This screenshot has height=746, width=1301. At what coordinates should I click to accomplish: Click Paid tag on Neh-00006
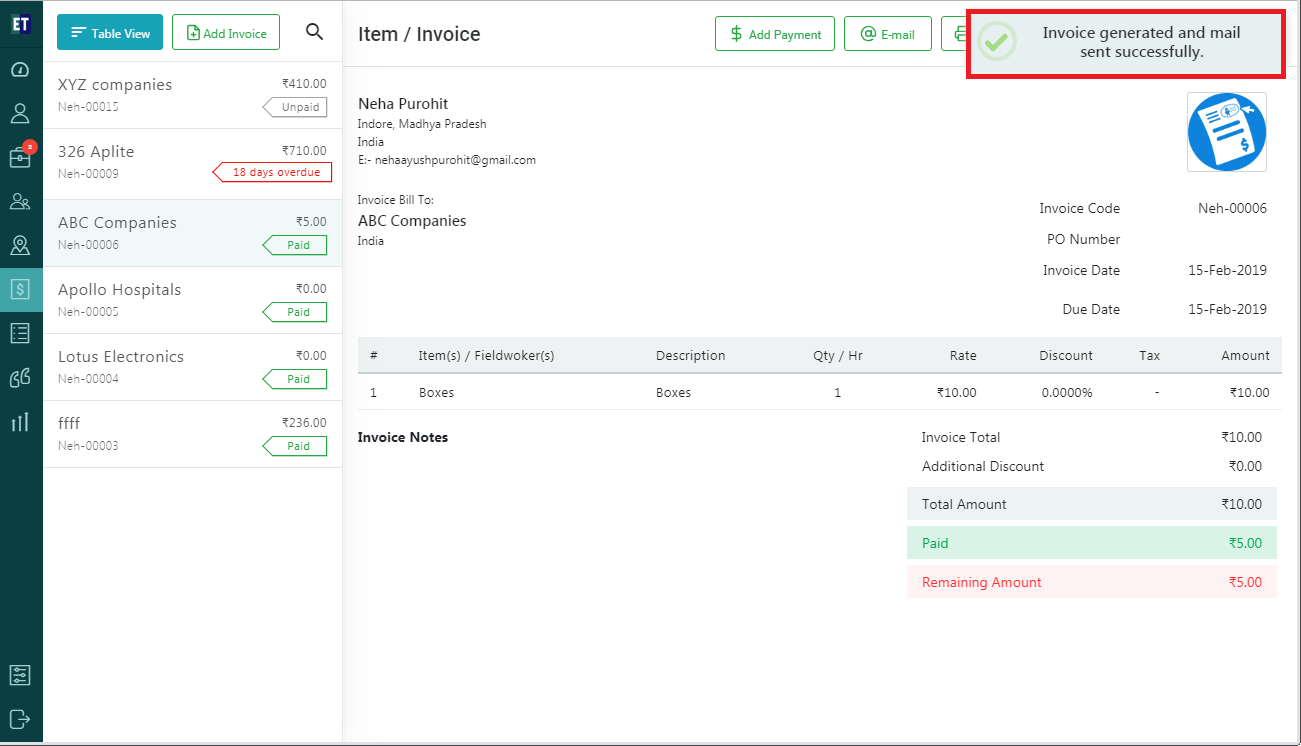click(295, 245)
